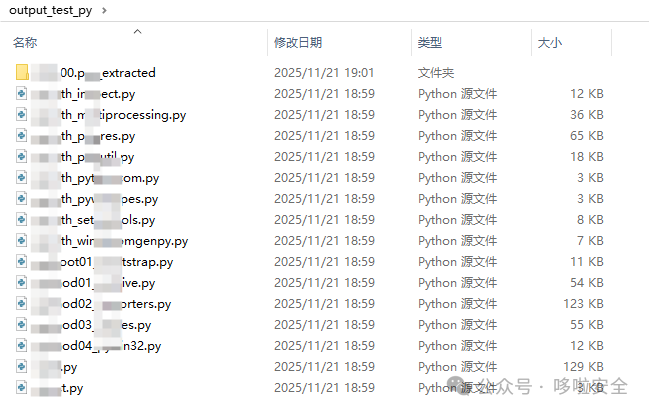Expand the breadcrumb chevron after output_test_py
This screenshot has width=649, height=413.
tap(104, 10)
